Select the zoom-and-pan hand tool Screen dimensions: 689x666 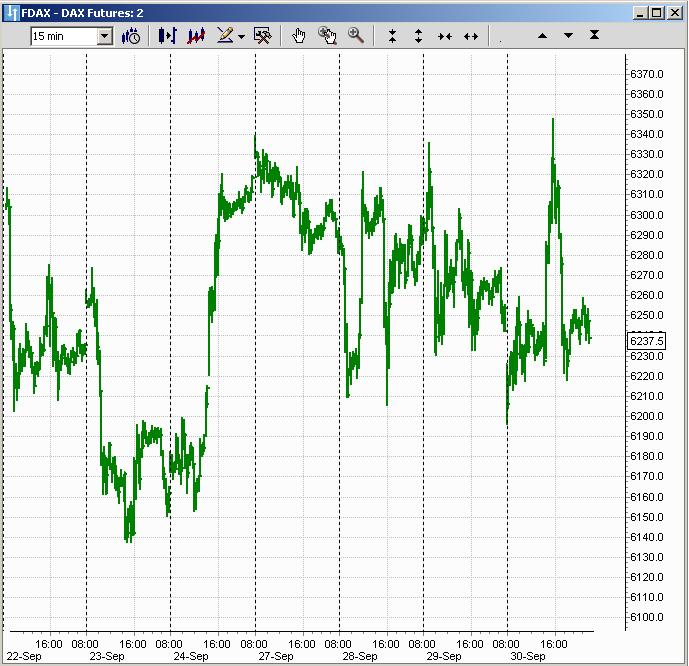(x=327, y=36)
